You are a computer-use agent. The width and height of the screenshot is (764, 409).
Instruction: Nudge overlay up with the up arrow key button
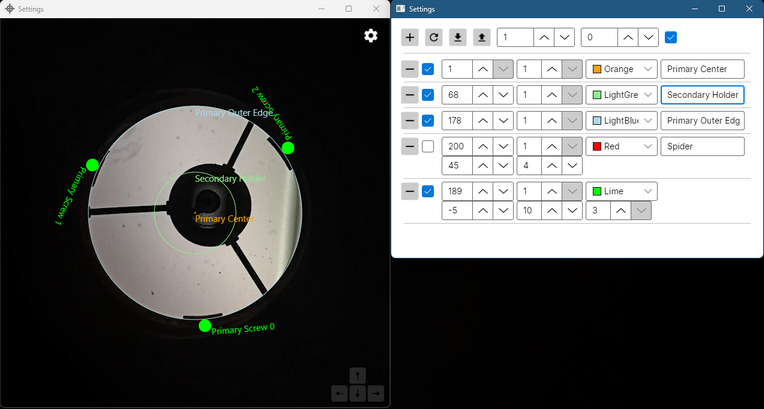tap(357, 376)
